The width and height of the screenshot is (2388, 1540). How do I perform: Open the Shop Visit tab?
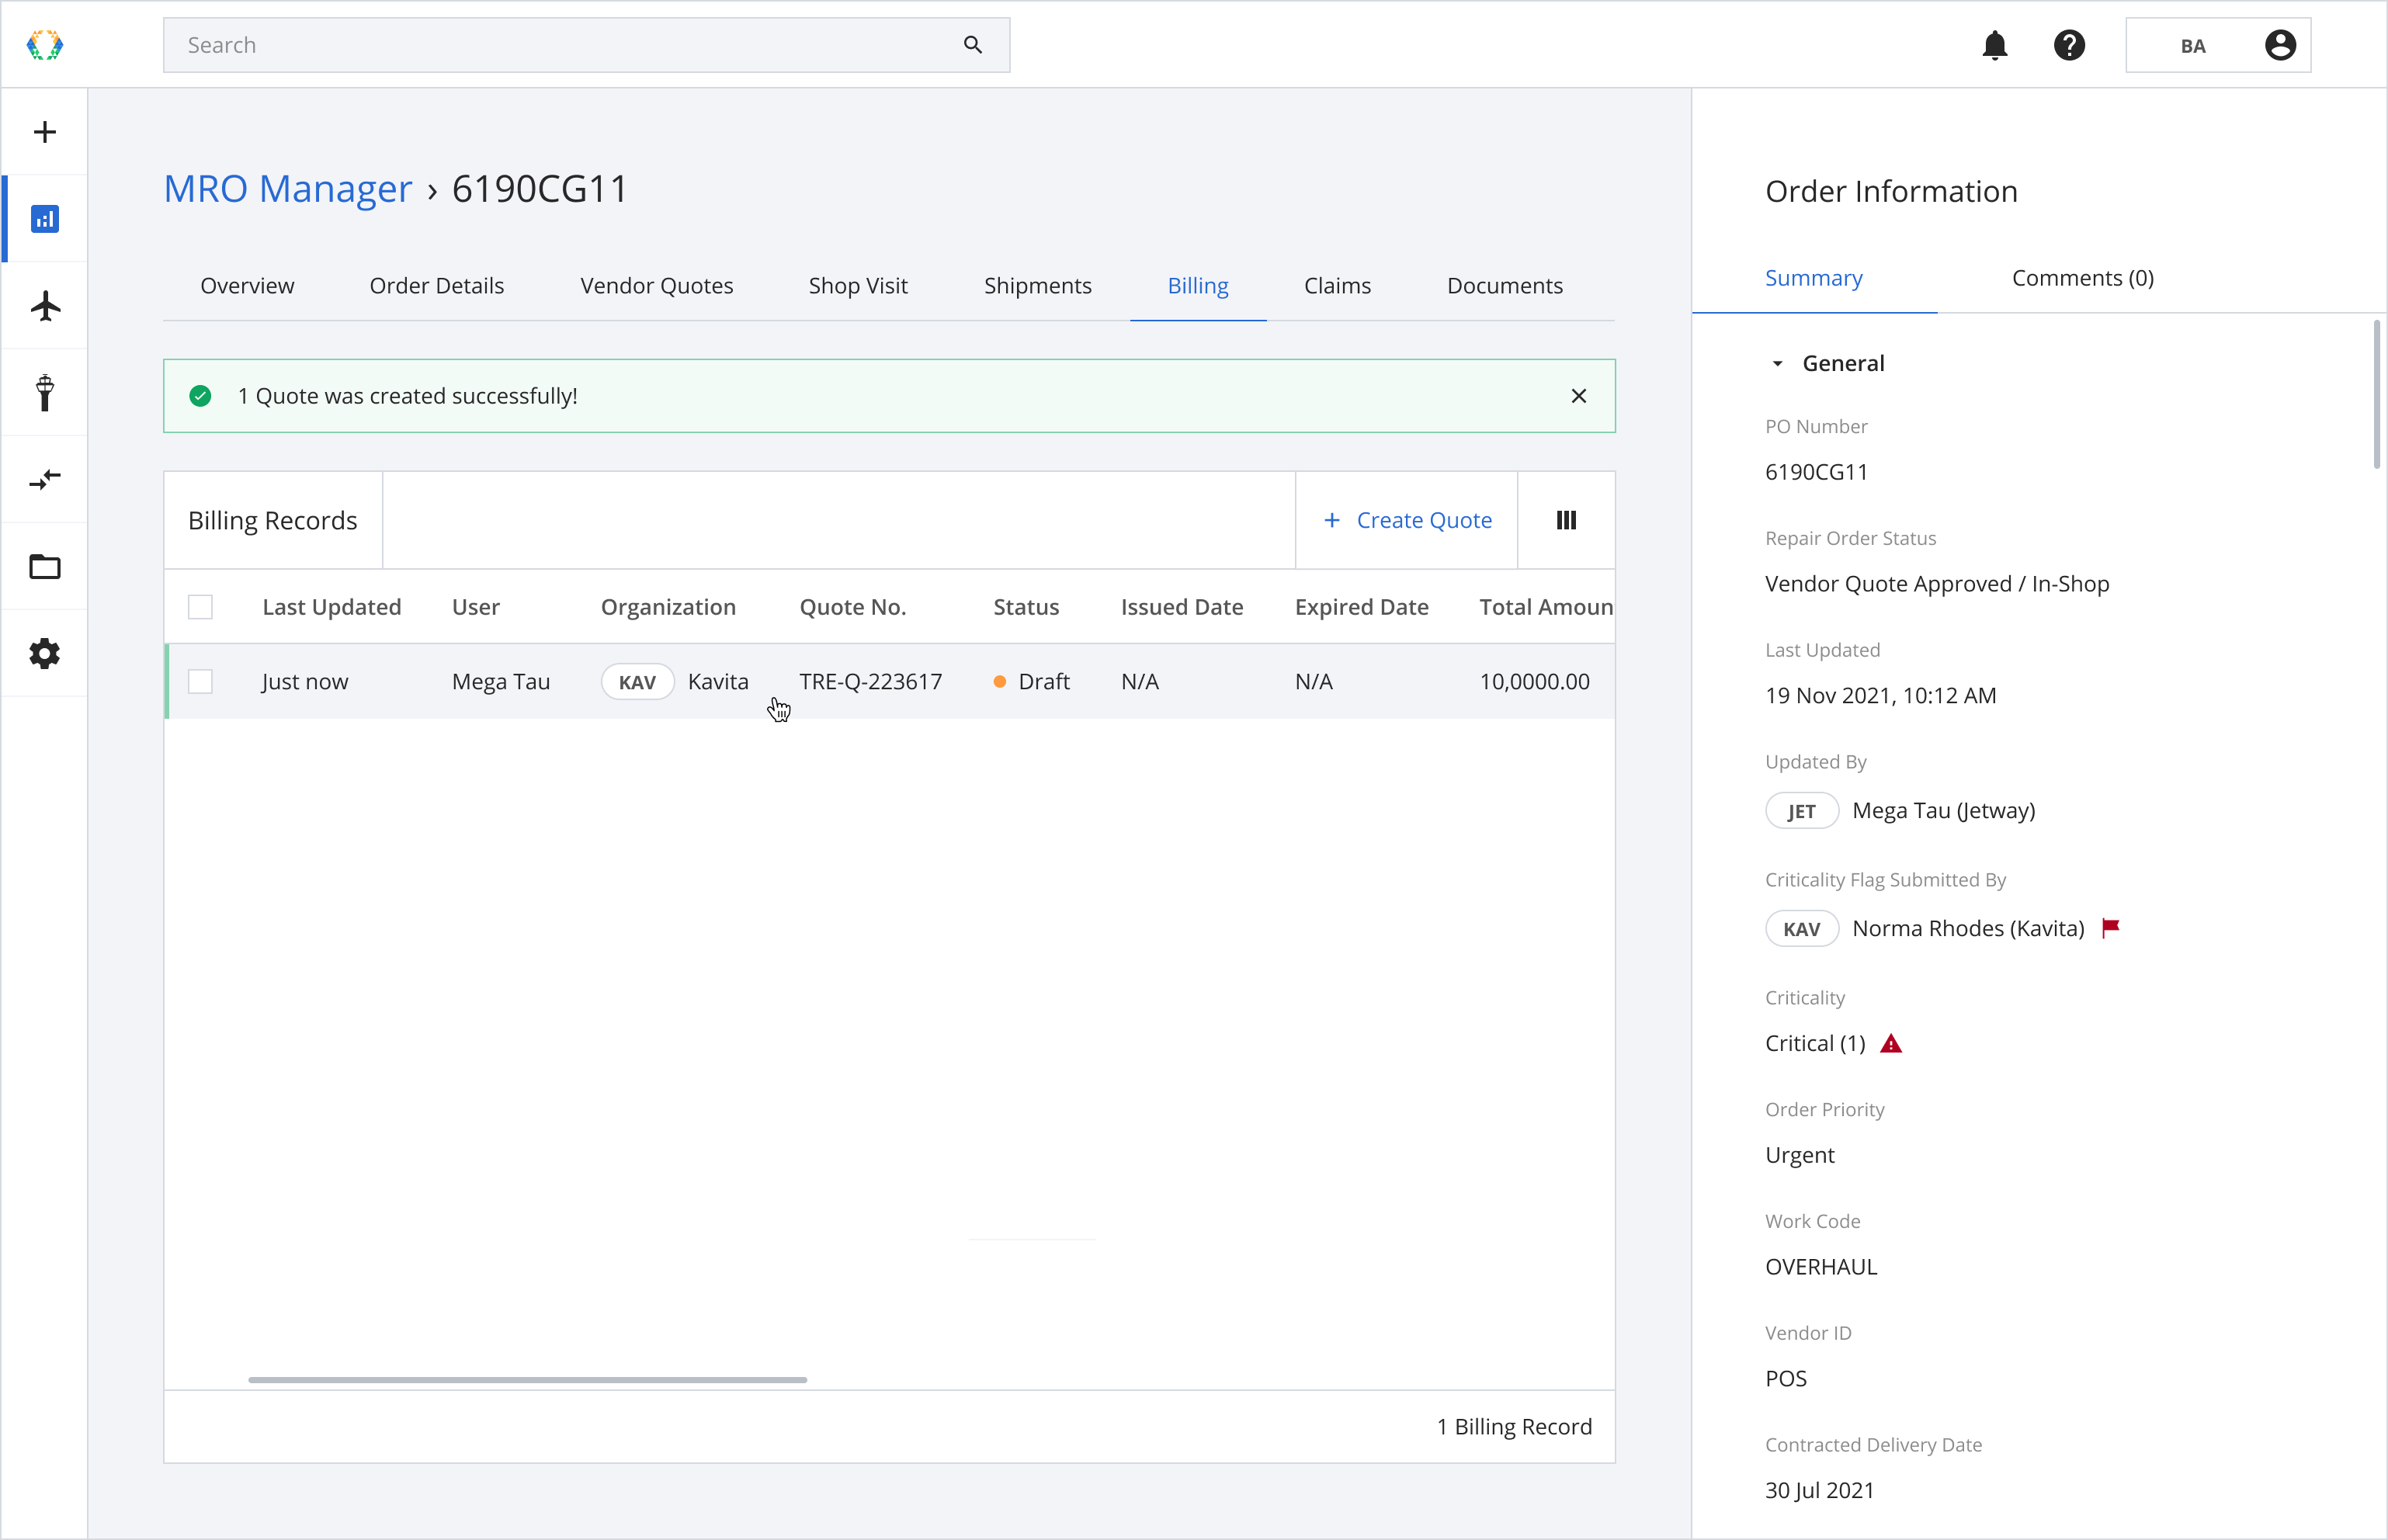[x=858, y=286]
